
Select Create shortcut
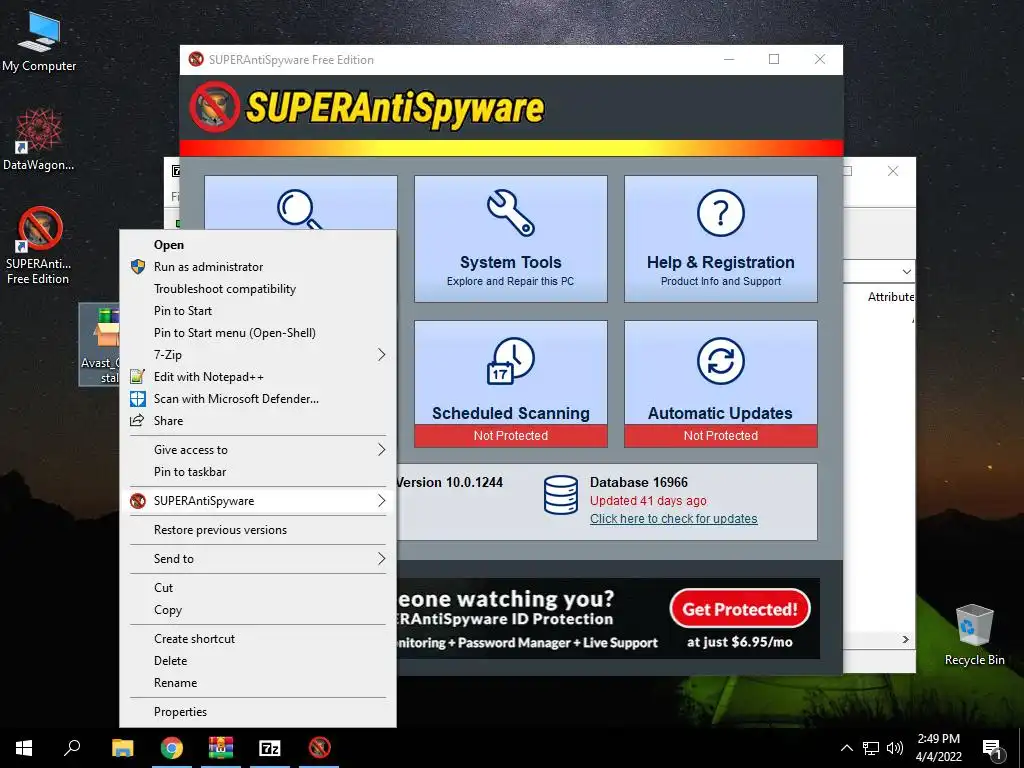[257, 639]
